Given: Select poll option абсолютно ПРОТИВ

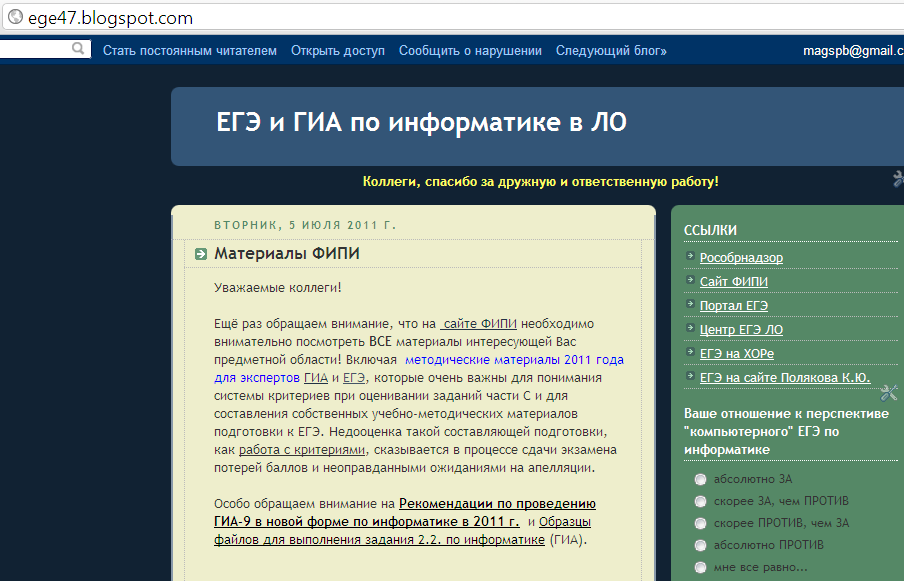Looking at the screenshot, I should [x=700, y=545].
